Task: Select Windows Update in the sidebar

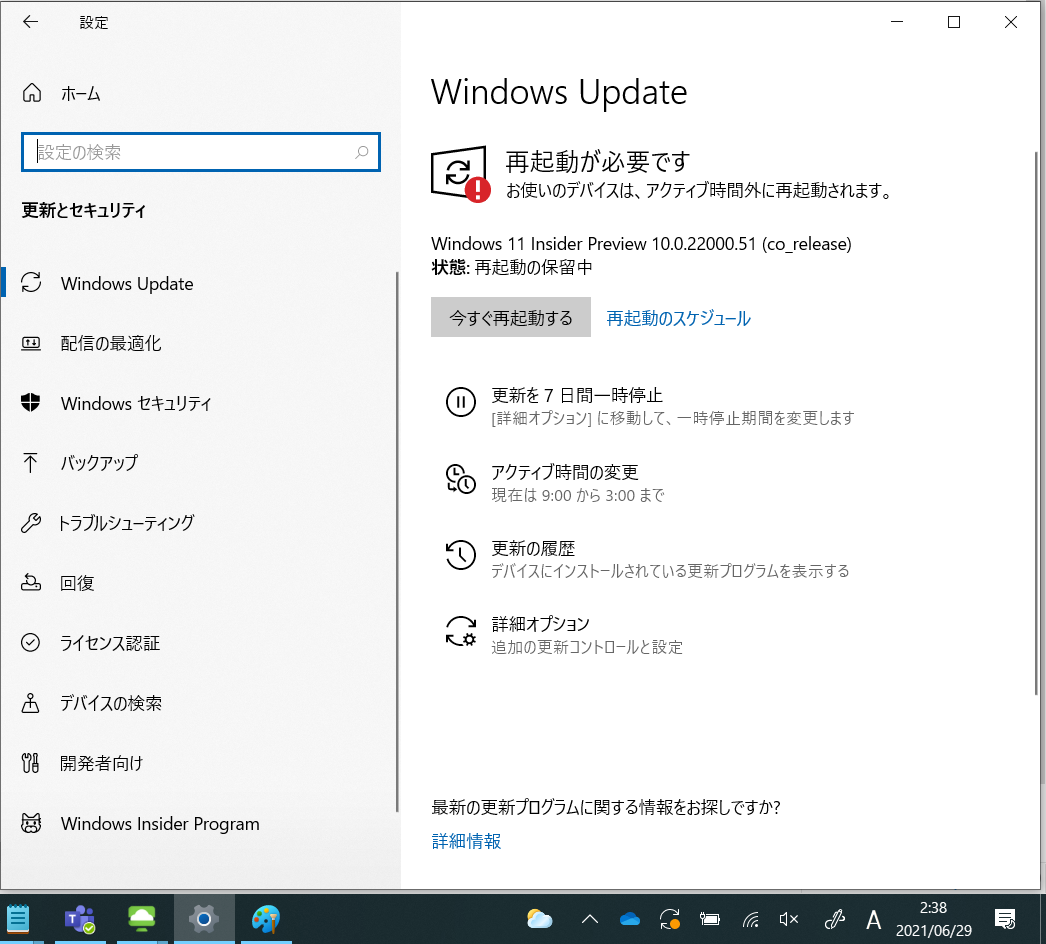Action: point(127,284)
